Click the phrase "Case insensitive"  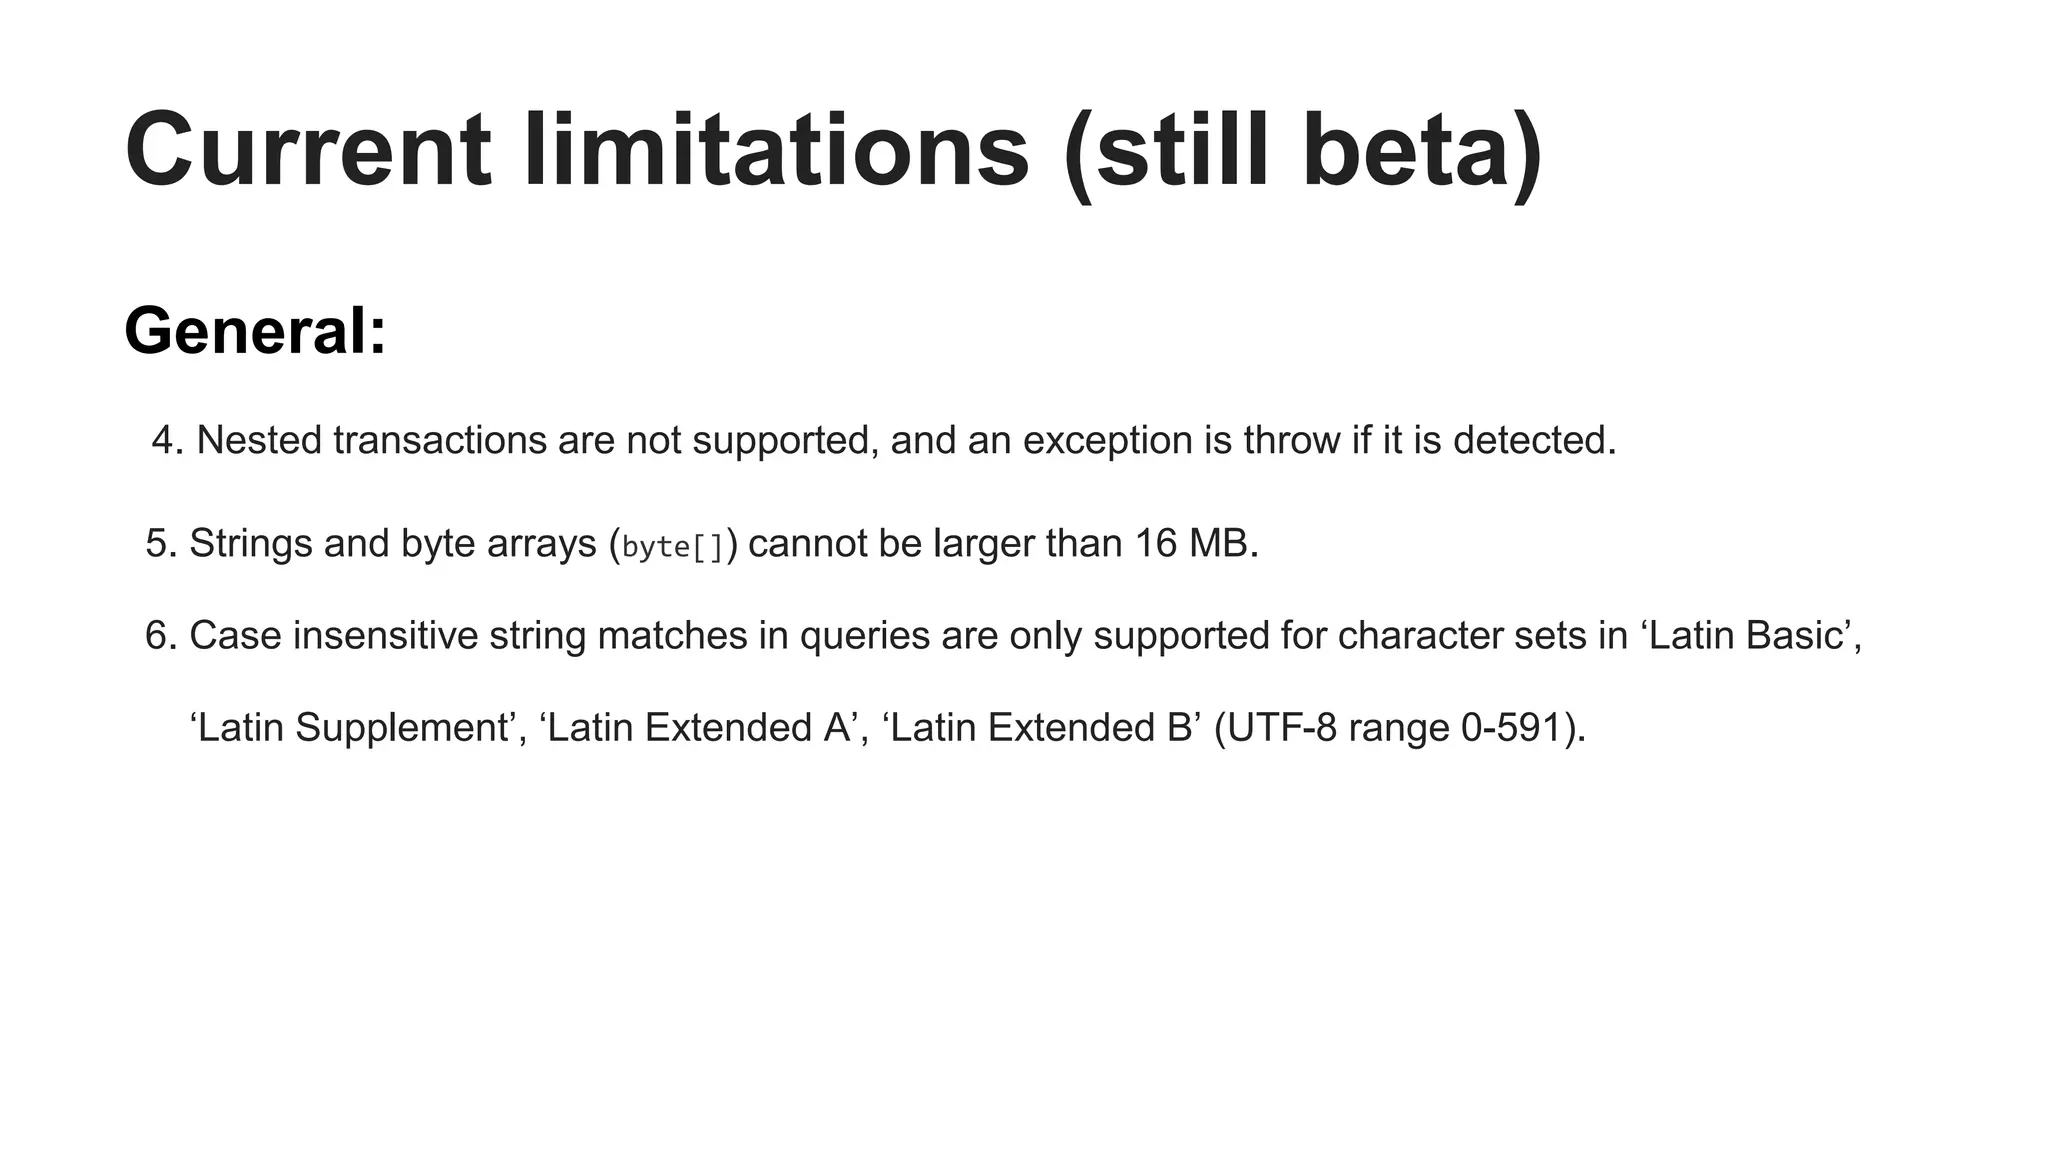click(x=334, y=636)
